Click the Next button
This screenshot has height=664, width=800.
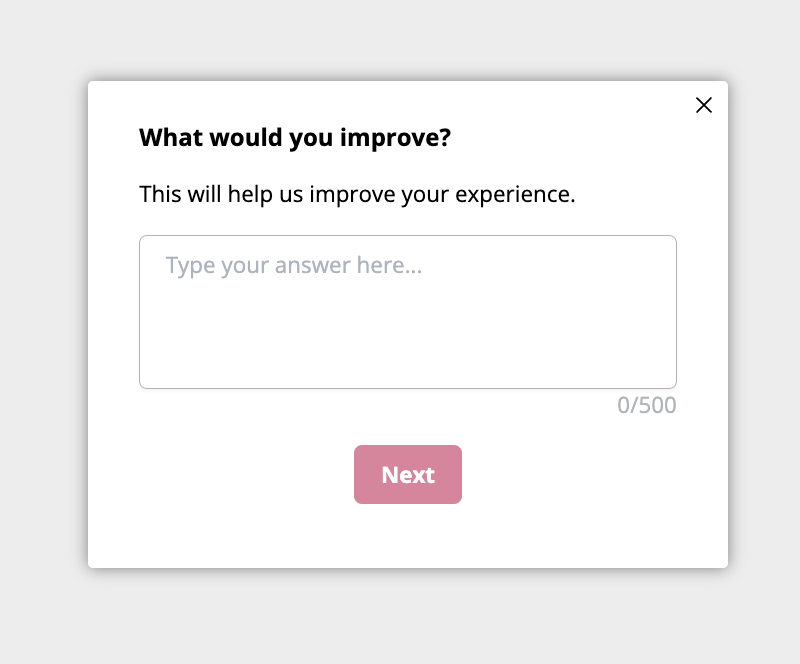408,475
